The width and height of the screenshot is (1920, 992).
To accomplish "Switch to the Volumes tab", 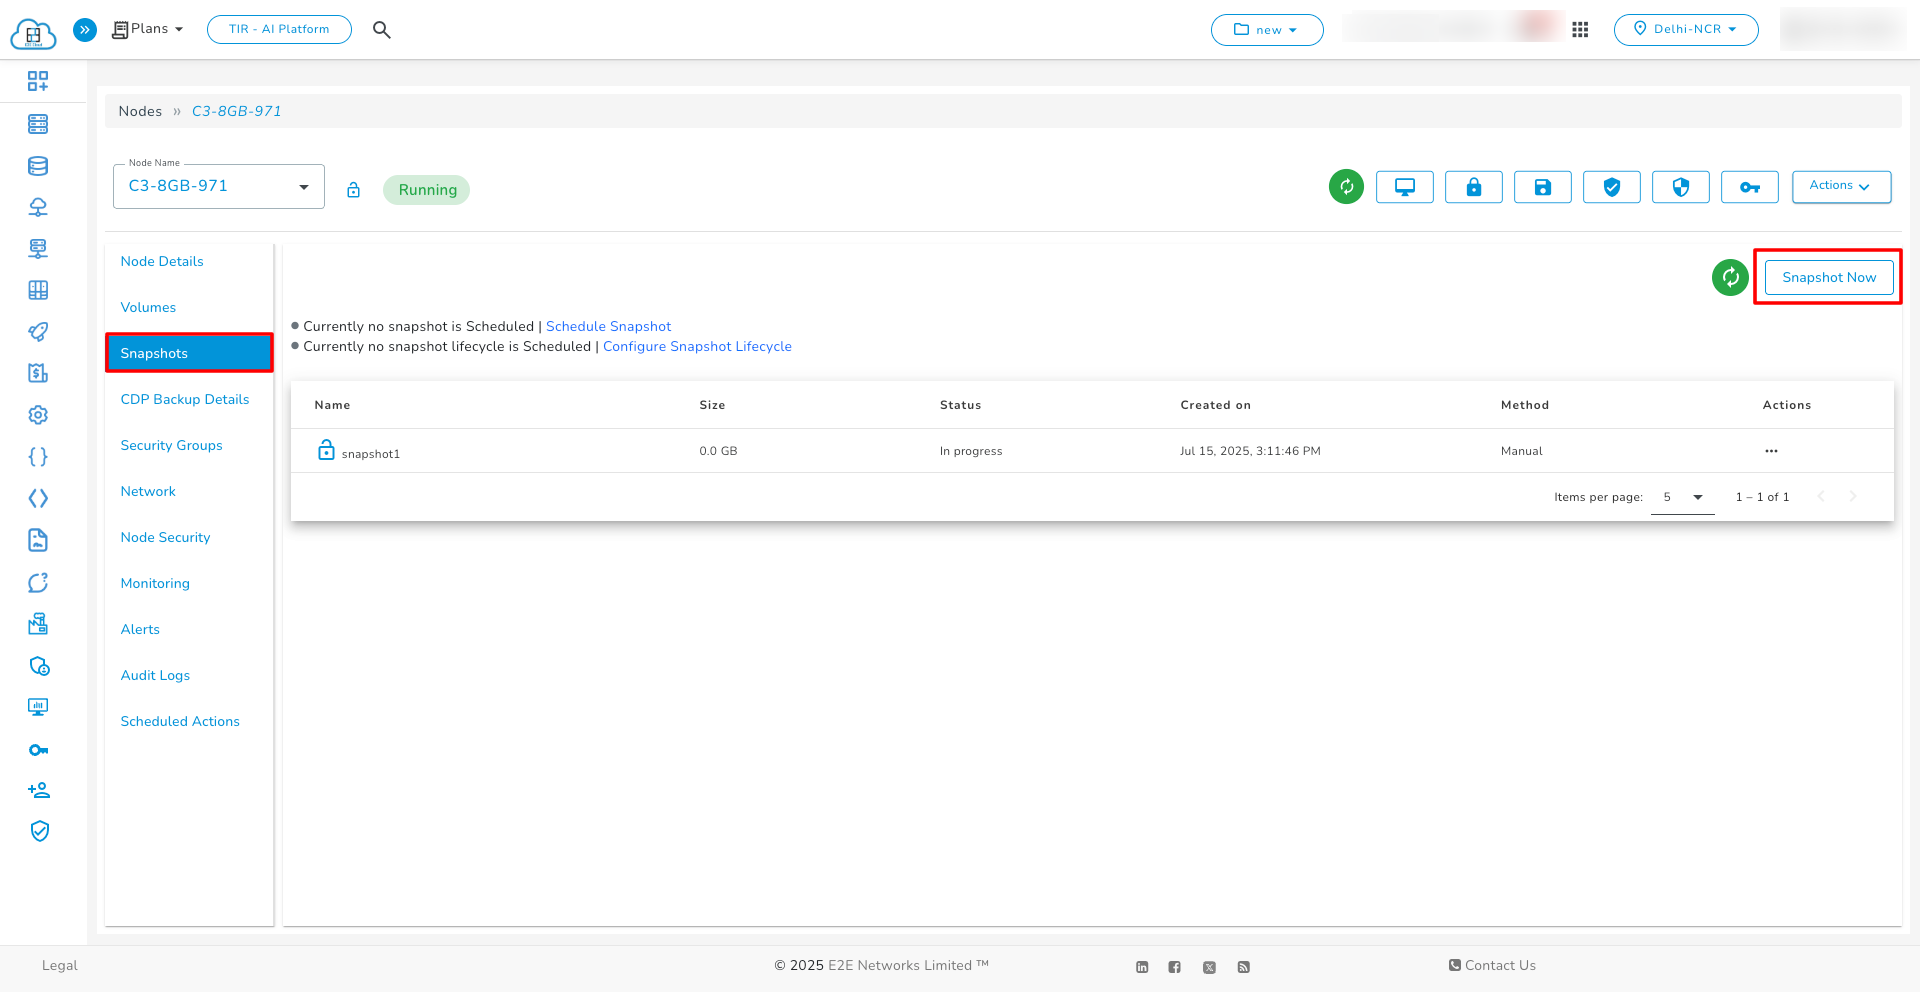I will tap(148, 307).
